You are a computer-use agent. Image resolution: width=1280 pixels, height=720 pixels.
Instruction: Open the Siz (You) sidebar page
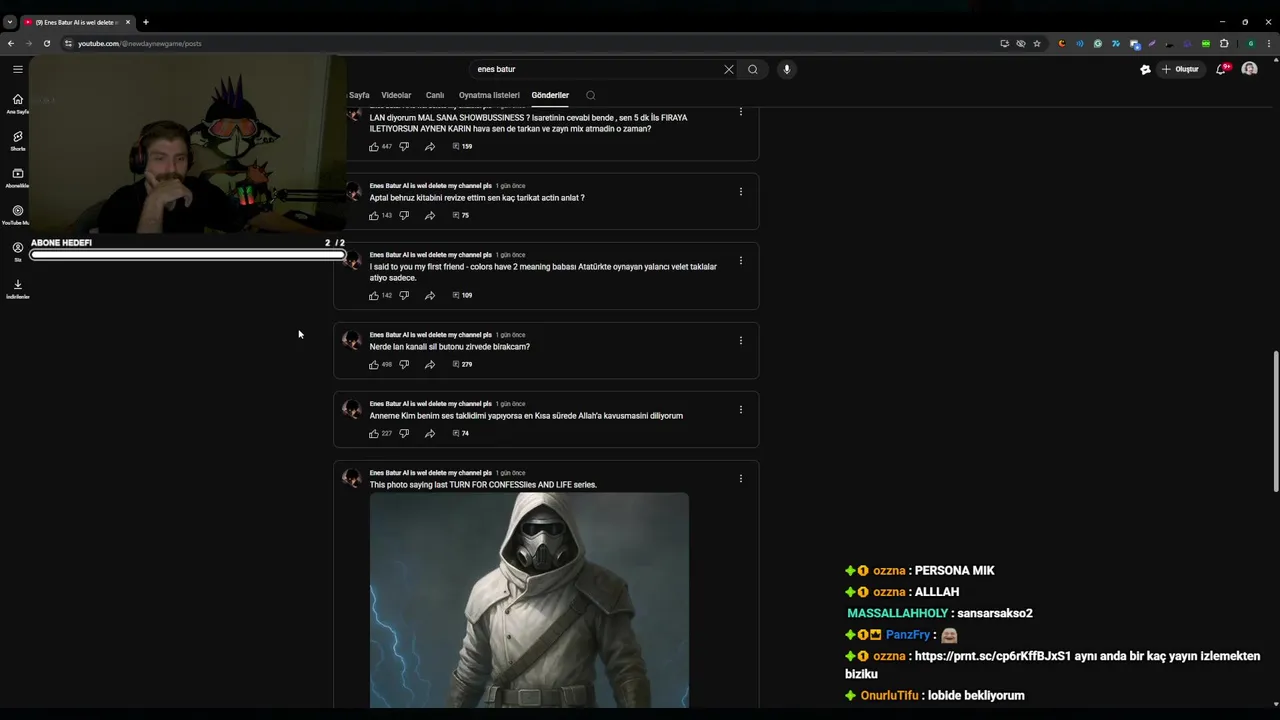pos(17,252)
